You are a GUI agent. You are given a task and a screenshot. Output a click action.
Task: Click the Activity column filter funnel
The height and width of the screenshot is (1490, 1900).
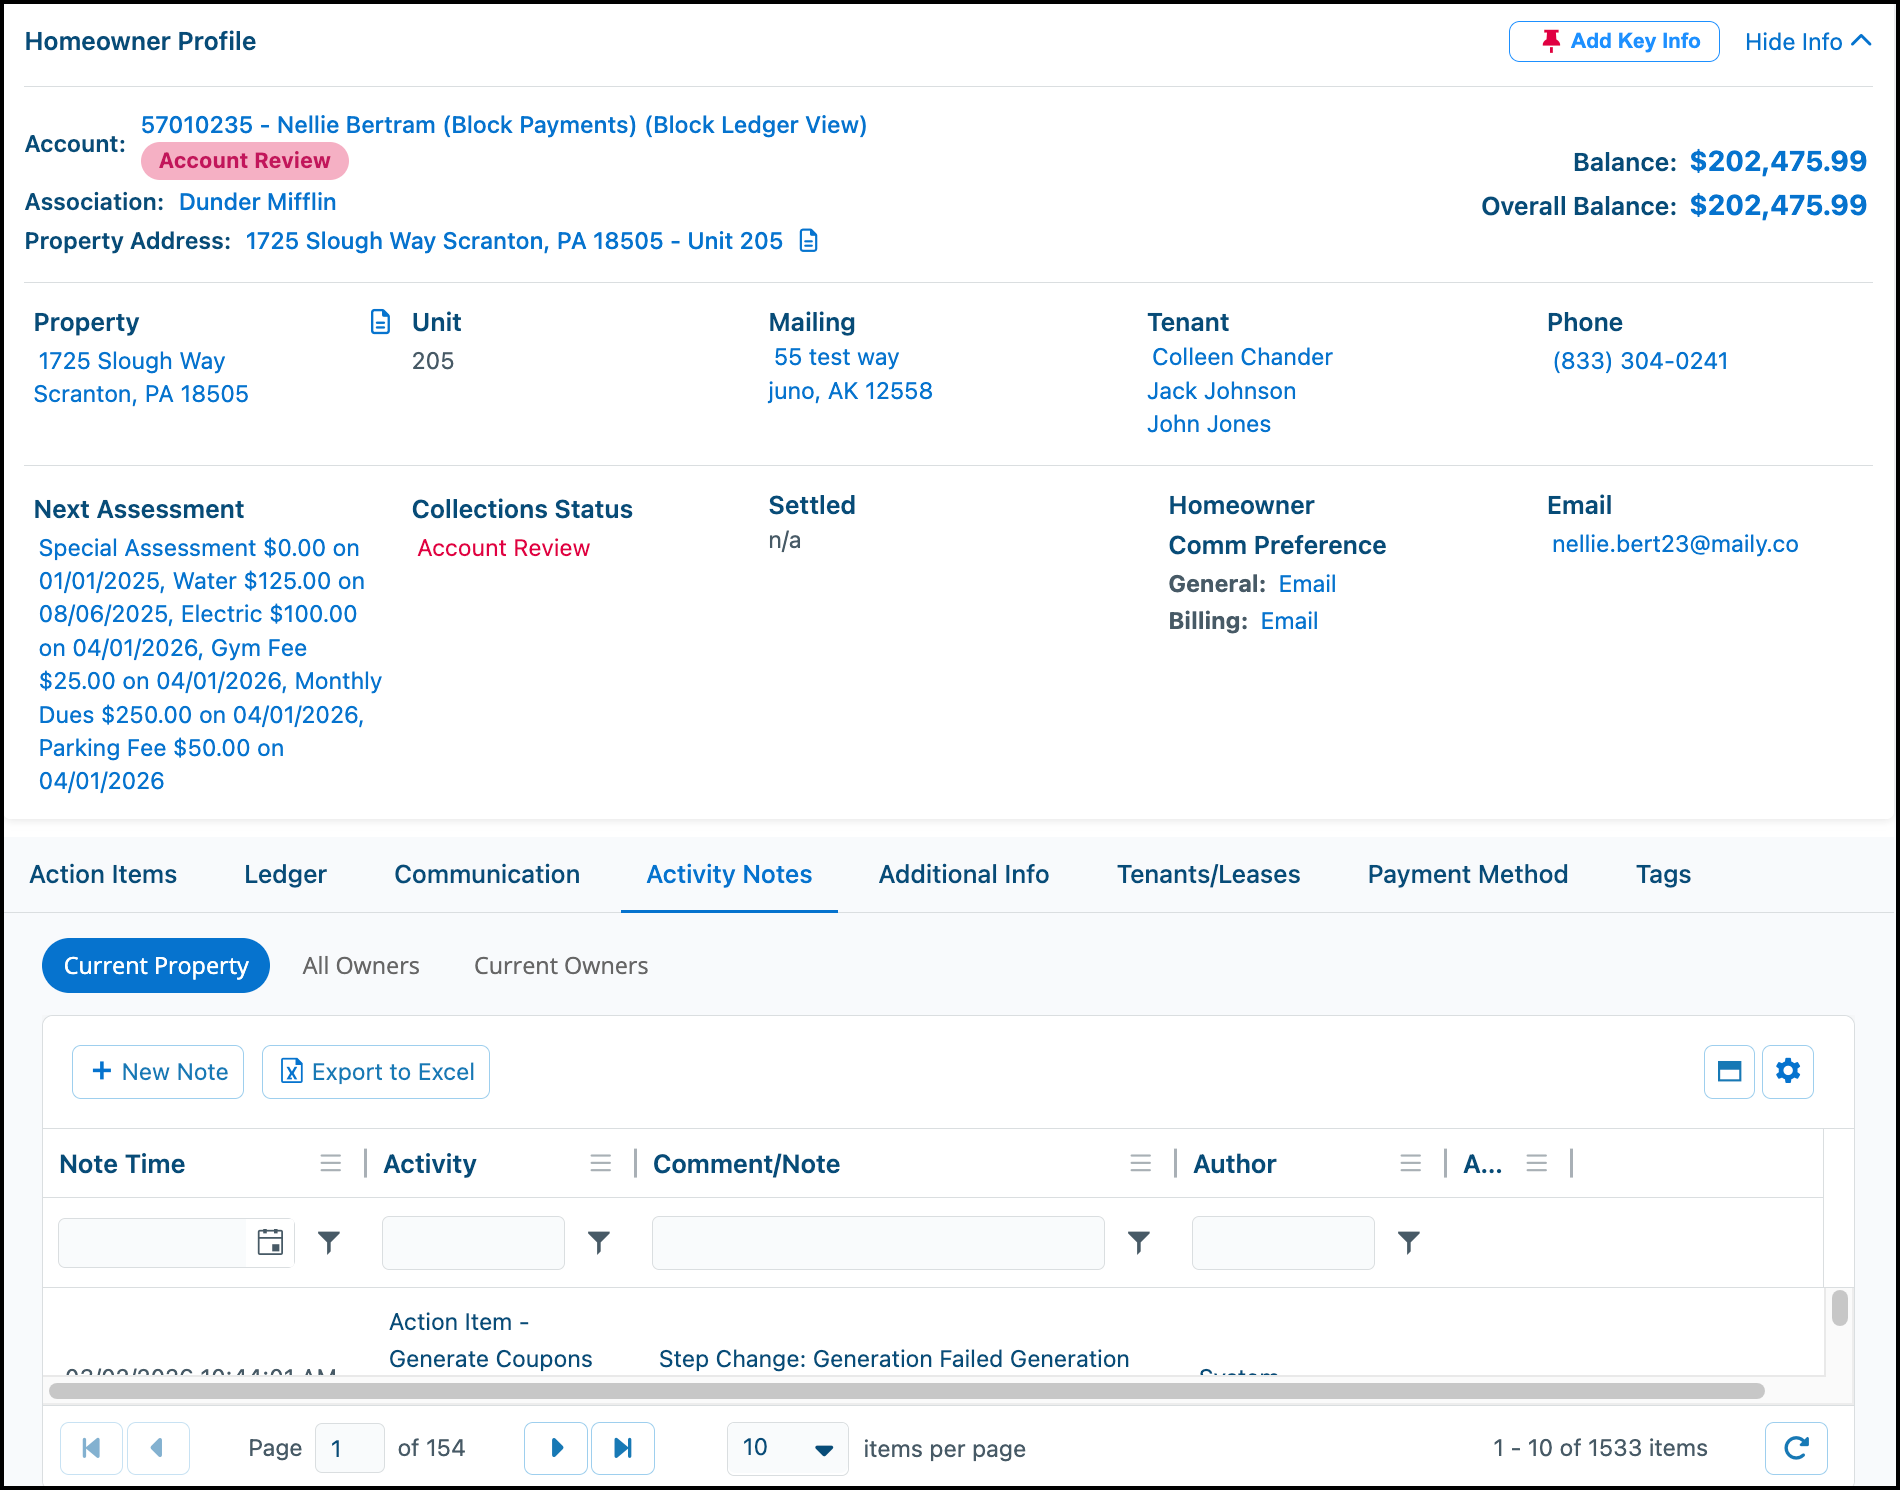(599, 1242)
